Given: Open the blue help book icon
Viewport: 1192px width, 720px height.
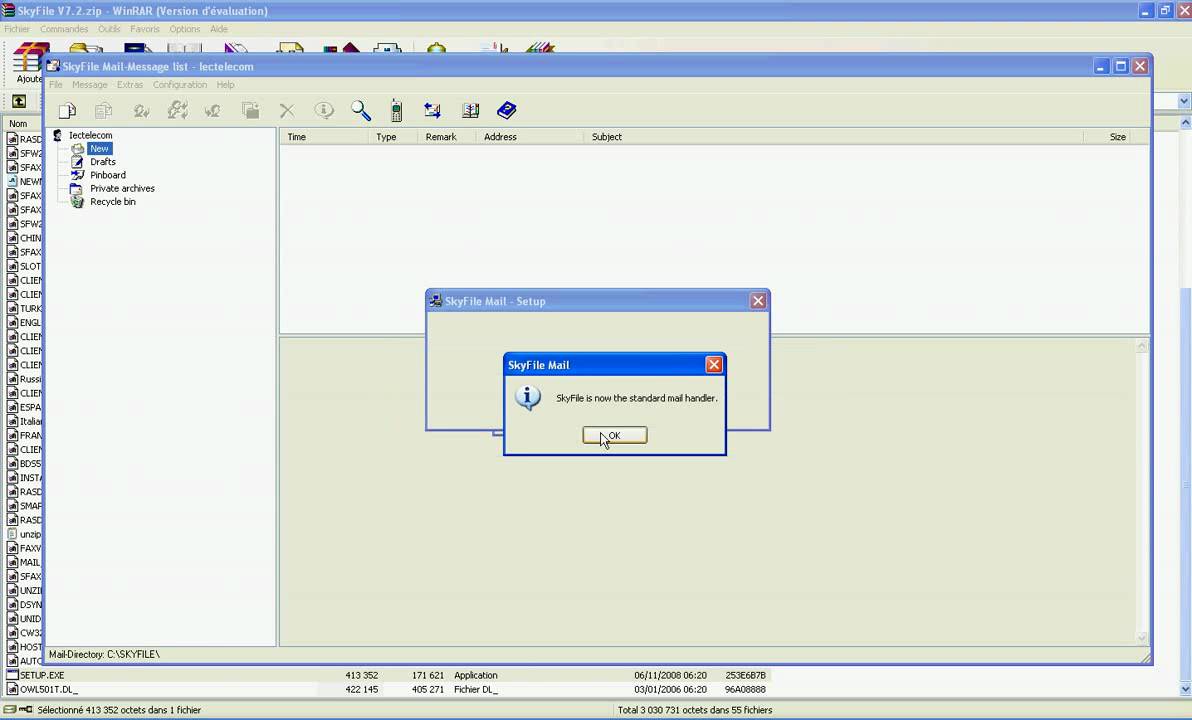Looking at the screenshot, I should click(506, 111).
